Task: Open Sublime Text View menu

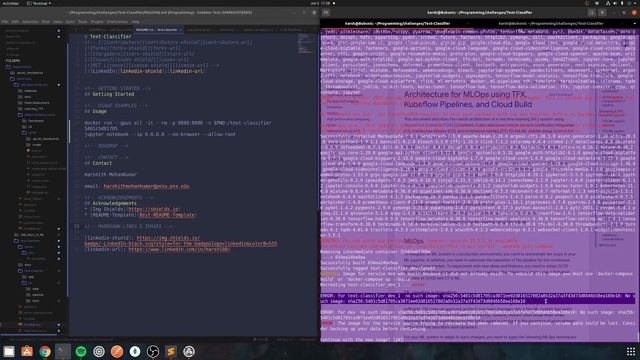Action: click(x=58, y=22)
